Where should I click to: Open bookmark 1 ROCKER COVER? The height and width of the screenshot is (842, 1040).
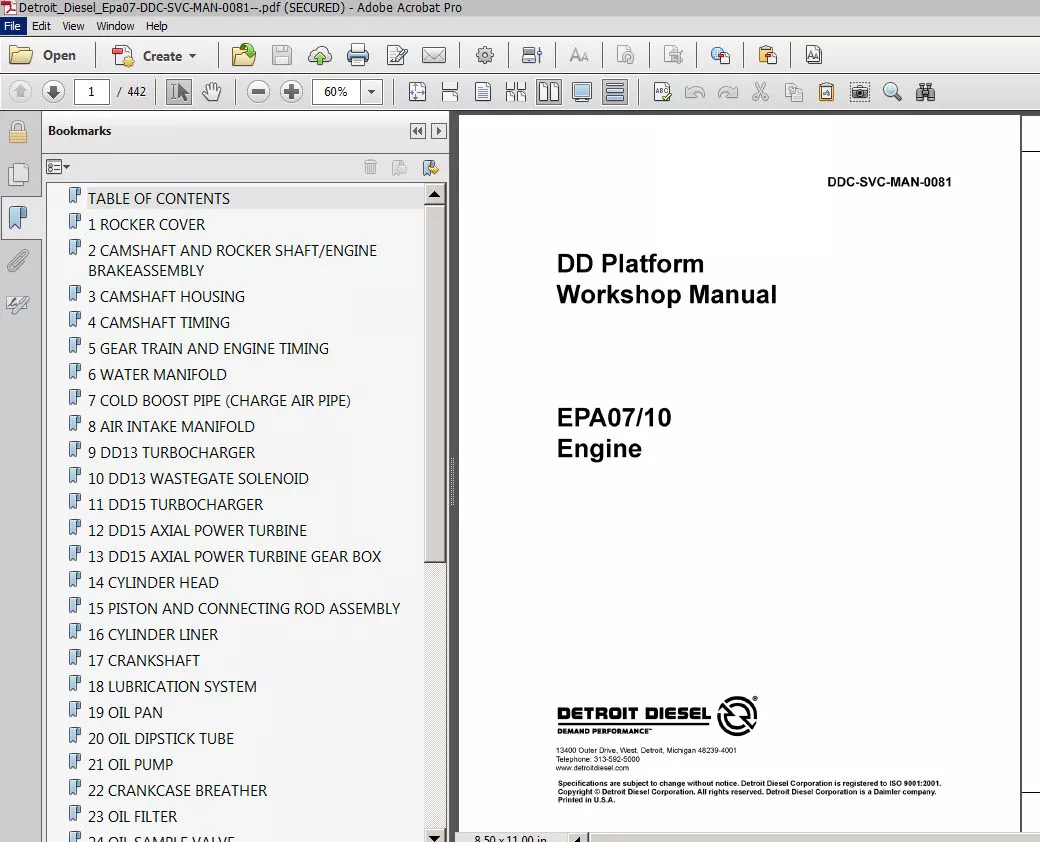[146, 224]
